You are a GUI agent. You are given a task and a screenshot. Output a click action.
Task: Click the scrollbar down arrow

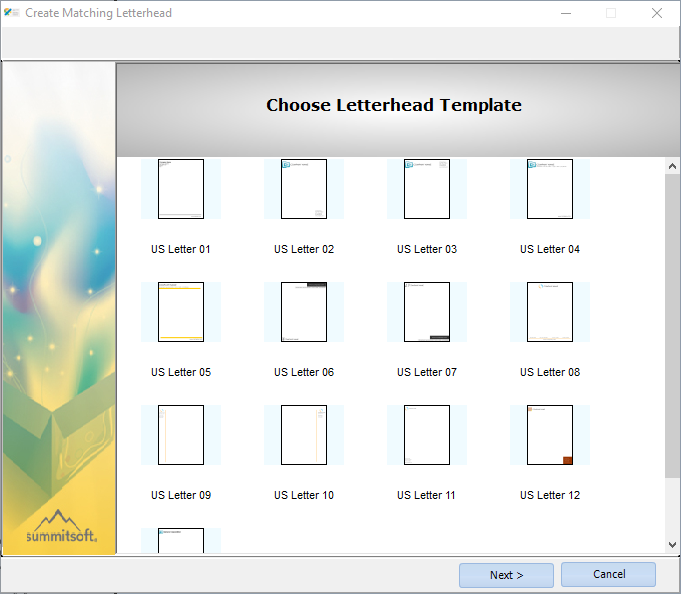pos(672,544)
